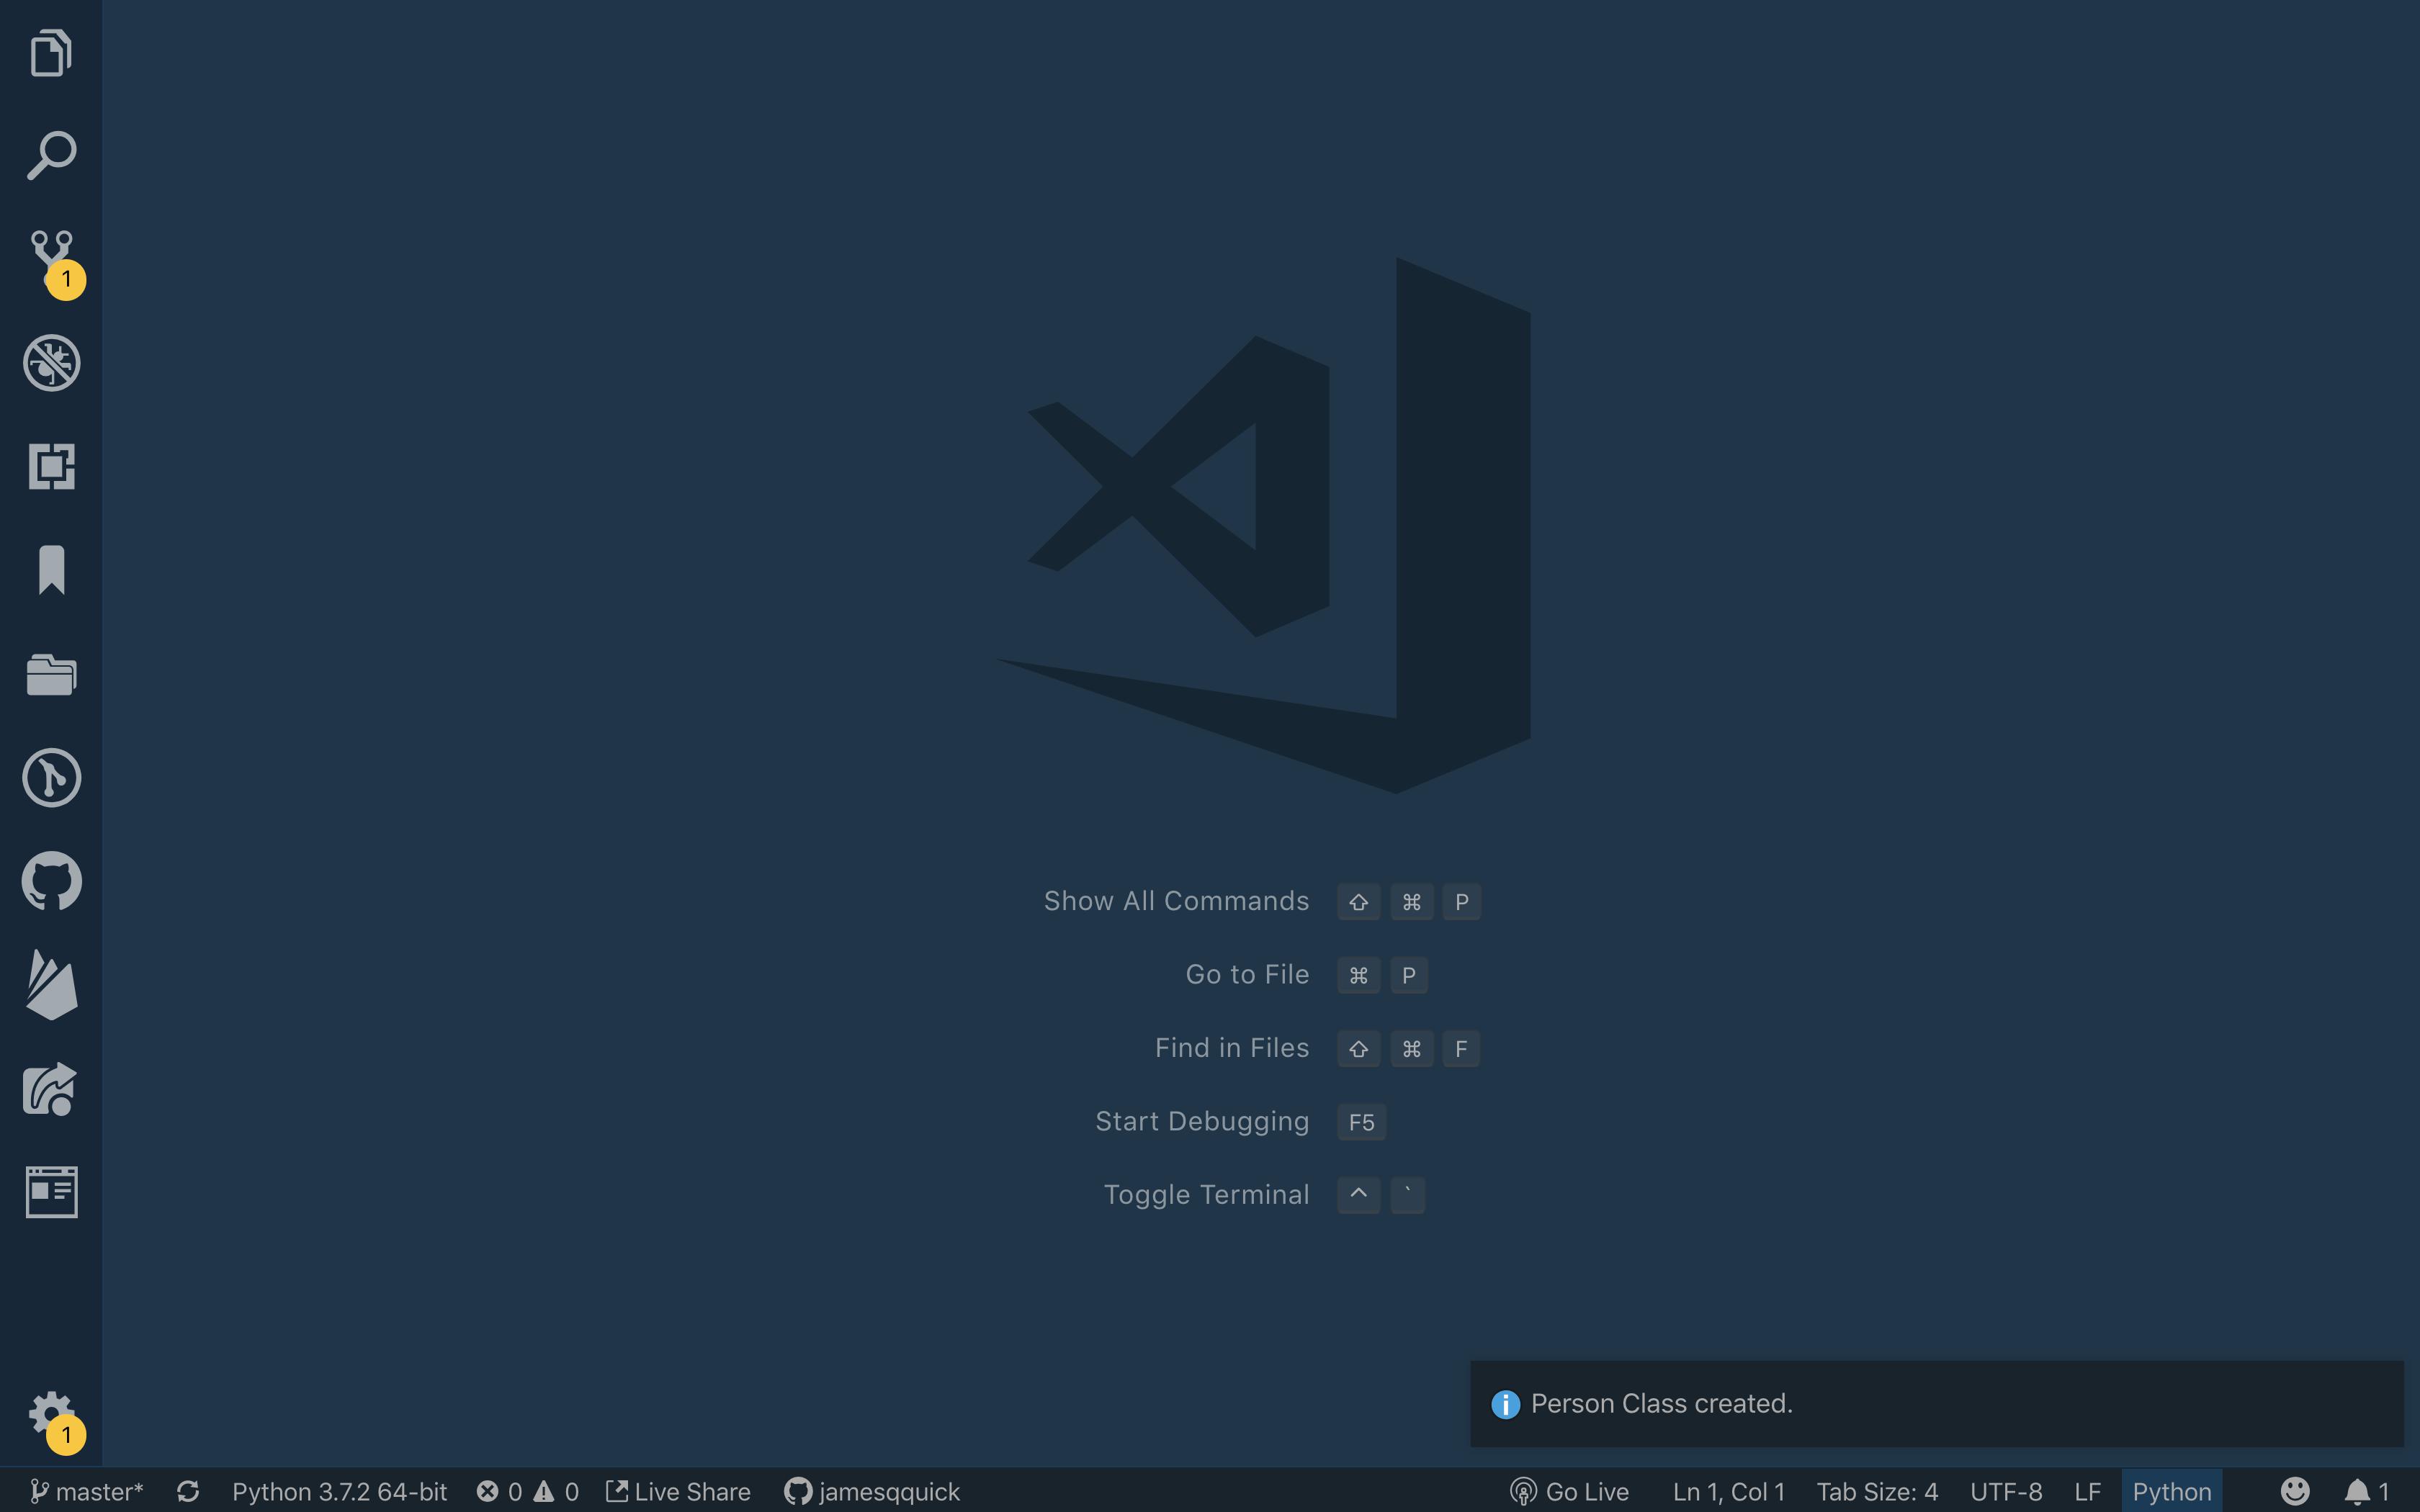
Task: Toggle the Go Live server
Action: click(x=1570, y=1491)
